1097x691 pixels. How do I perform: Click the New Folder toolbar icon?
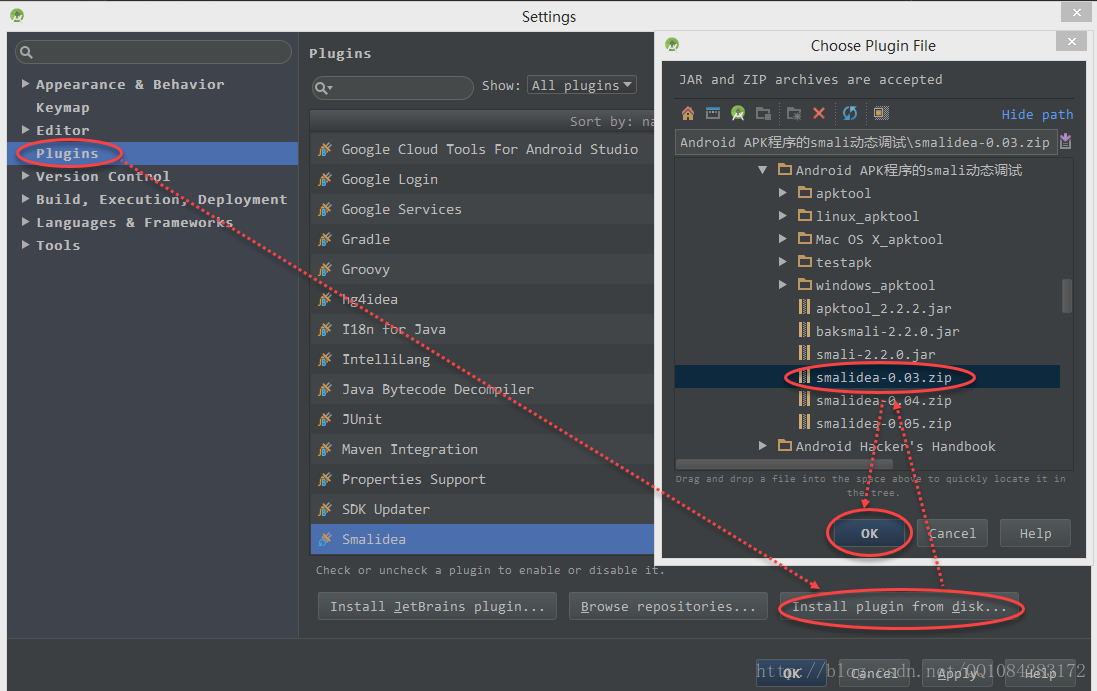(794, 113)
